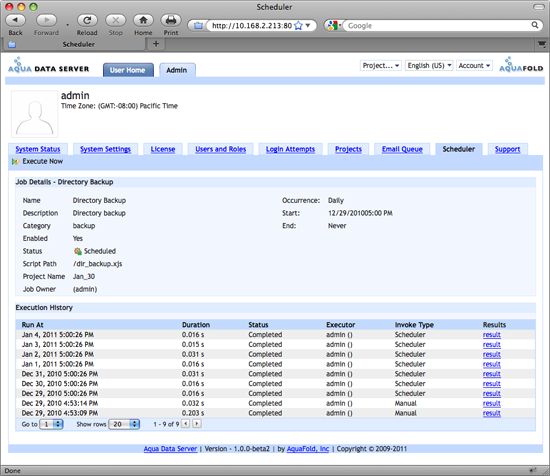Screen dimensions: 550x476
Task: Open result link for Jan 4, 2011 run
Action: [491, 335]
